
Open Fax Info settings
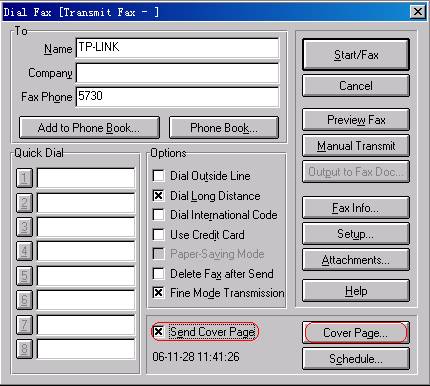coord(356,208)
